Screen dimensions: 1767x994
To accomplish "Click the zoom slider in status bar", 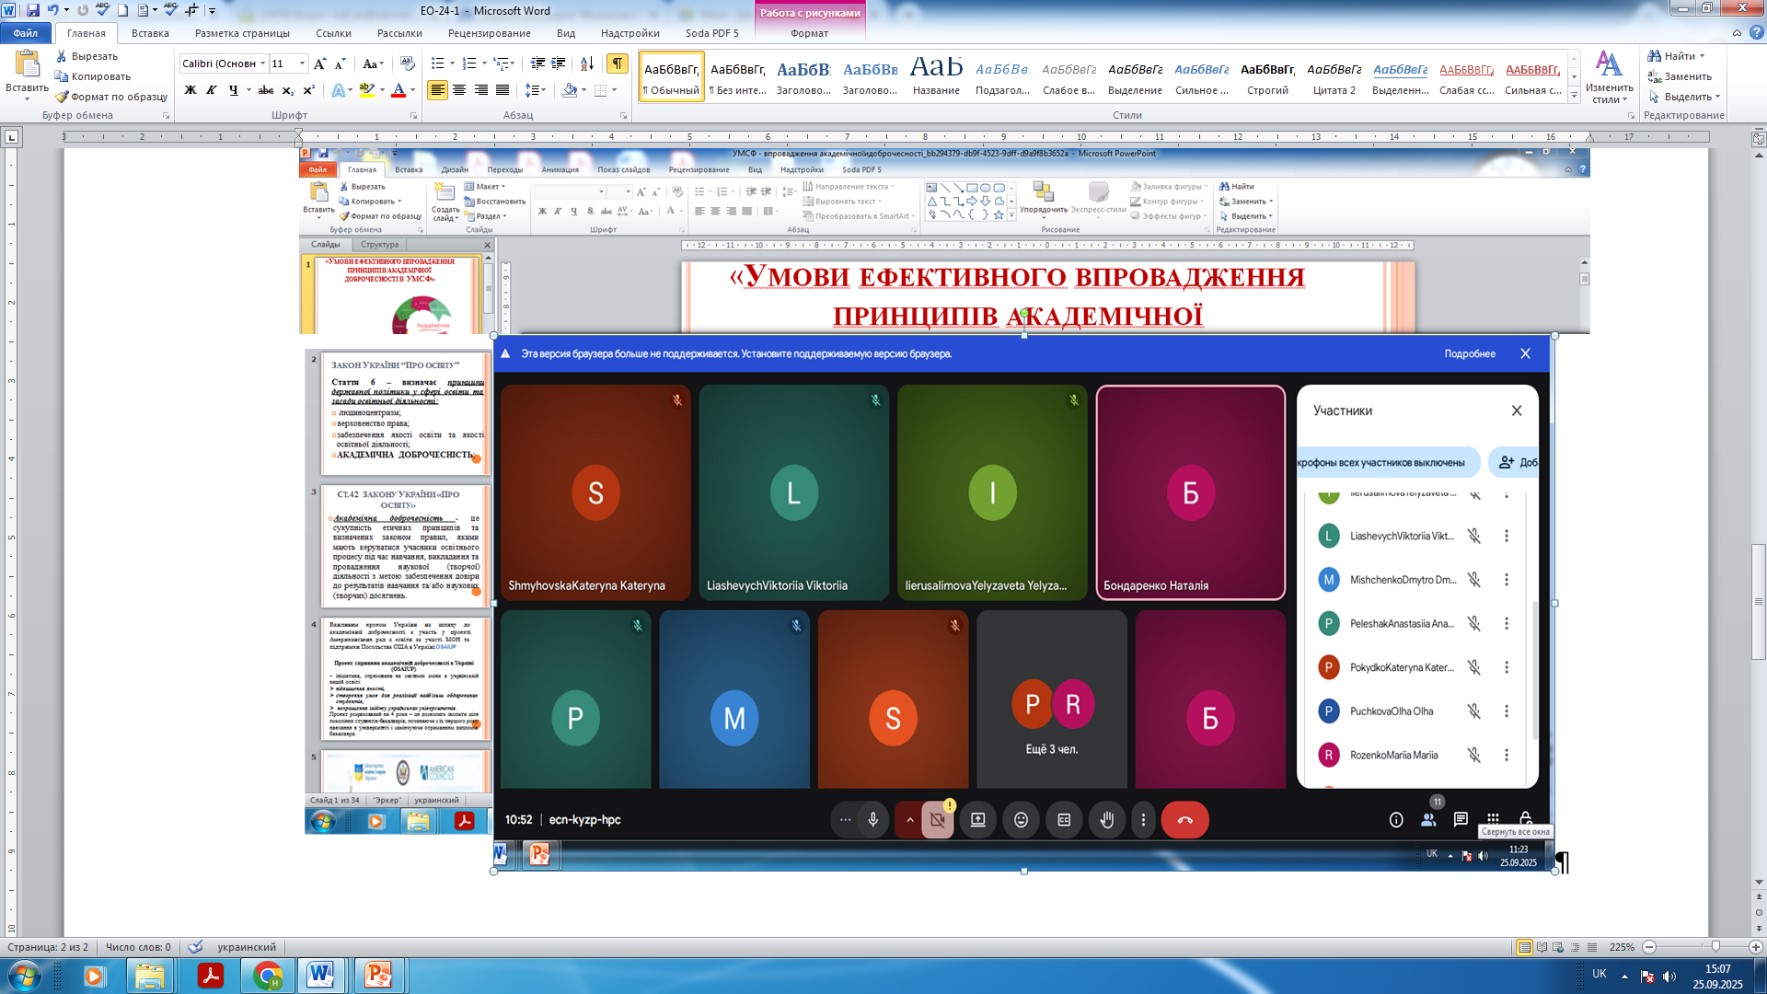I will coord(1715,947).
